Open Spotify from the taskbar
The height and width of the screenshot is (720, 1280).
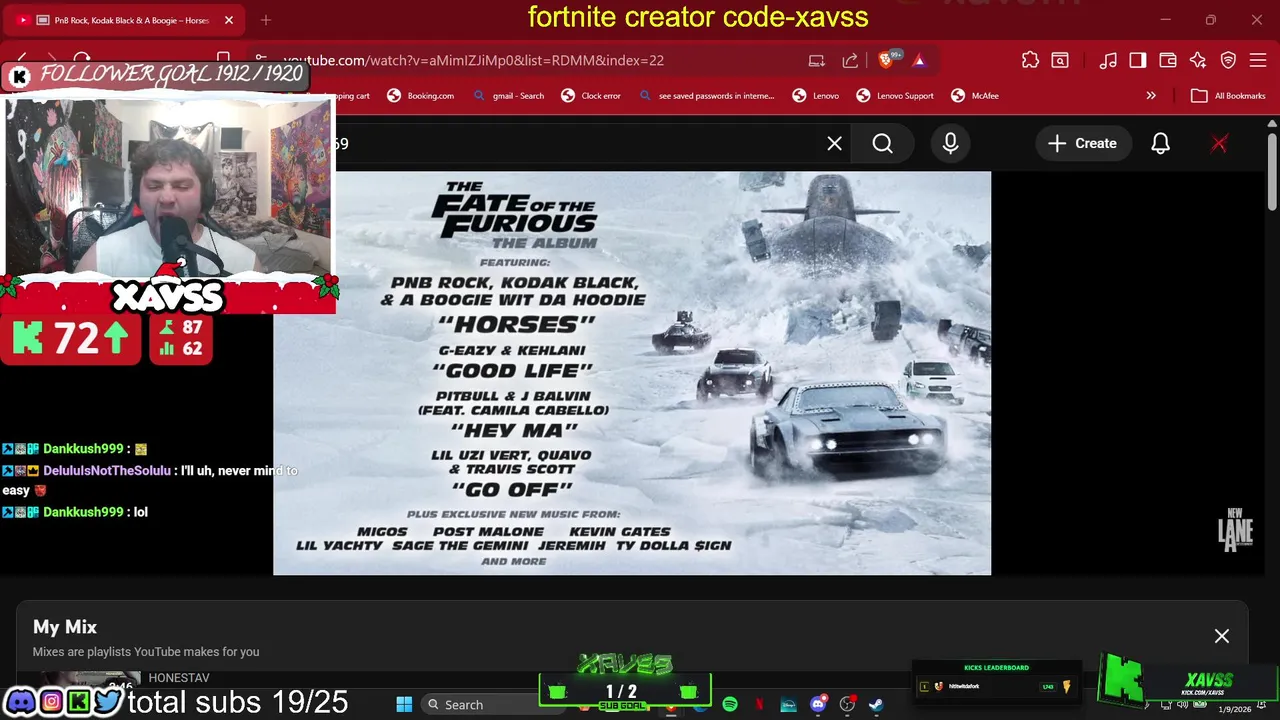(x=730, y=705)
